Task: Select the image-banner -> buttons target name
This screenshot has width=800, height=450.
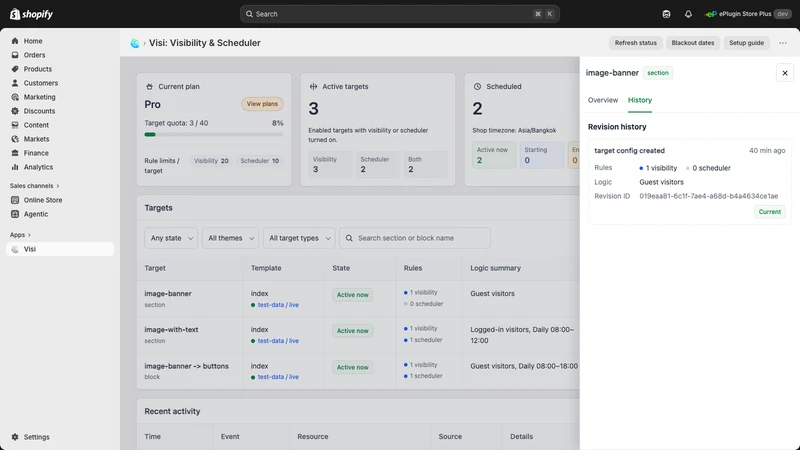Action: click(187, 366)
